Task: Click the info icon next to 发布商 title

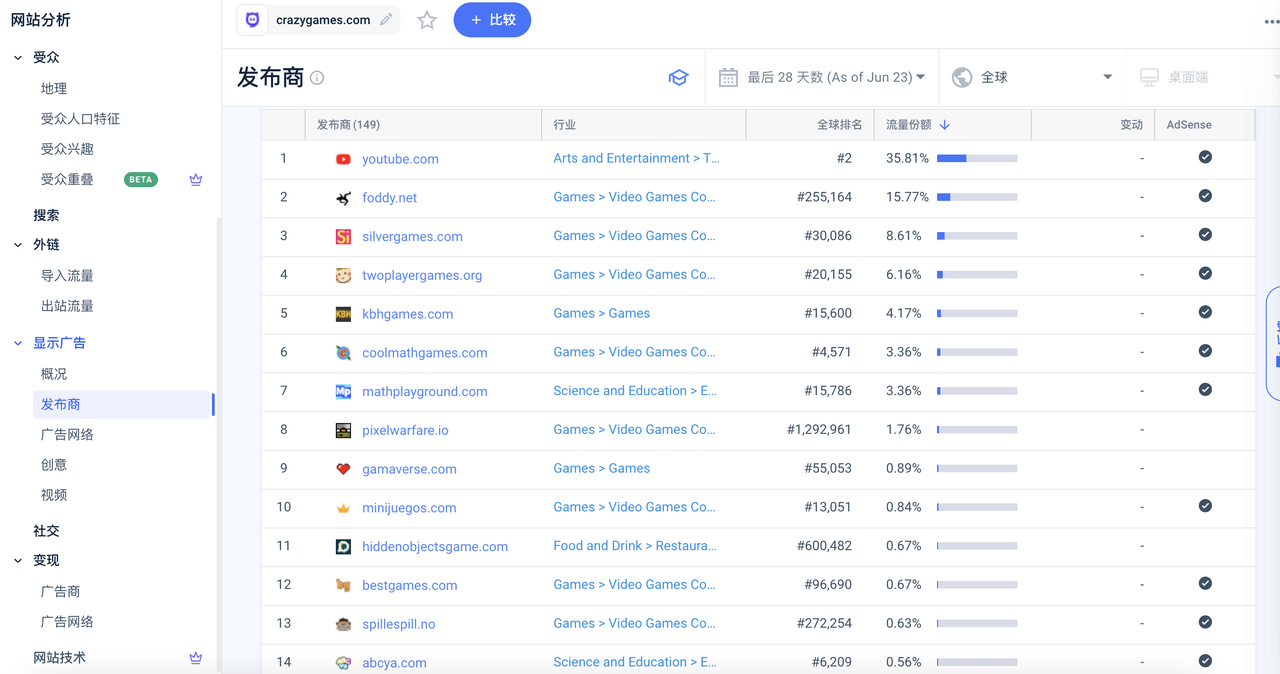Action: coord(317,78)
